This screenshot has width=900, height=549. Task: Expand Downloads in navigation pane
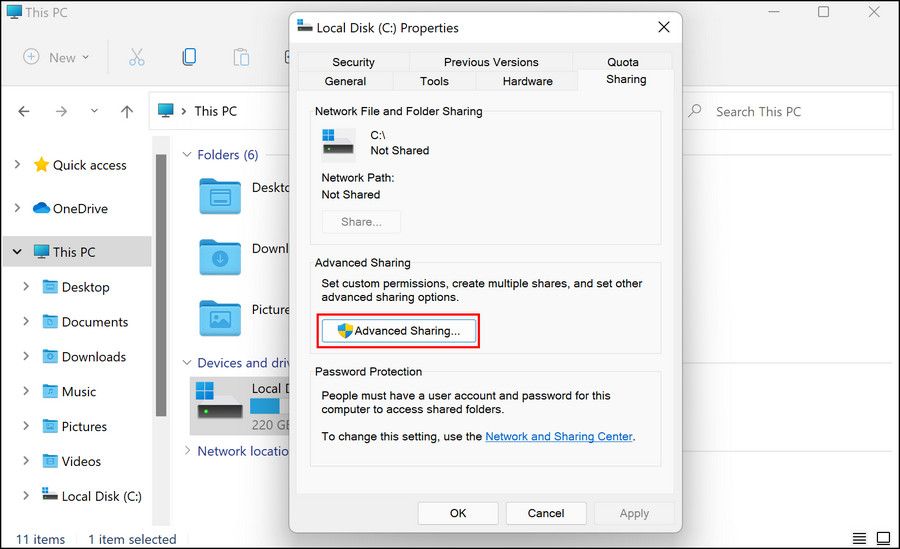click(x=26, y=356)
